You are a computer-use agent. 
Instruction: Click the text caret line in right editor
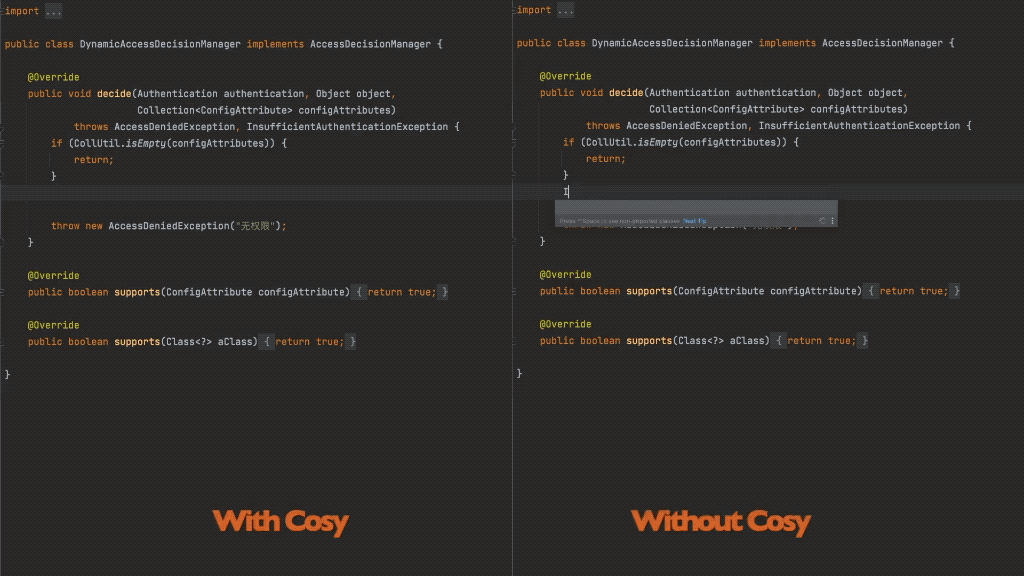tap(768, 192)
